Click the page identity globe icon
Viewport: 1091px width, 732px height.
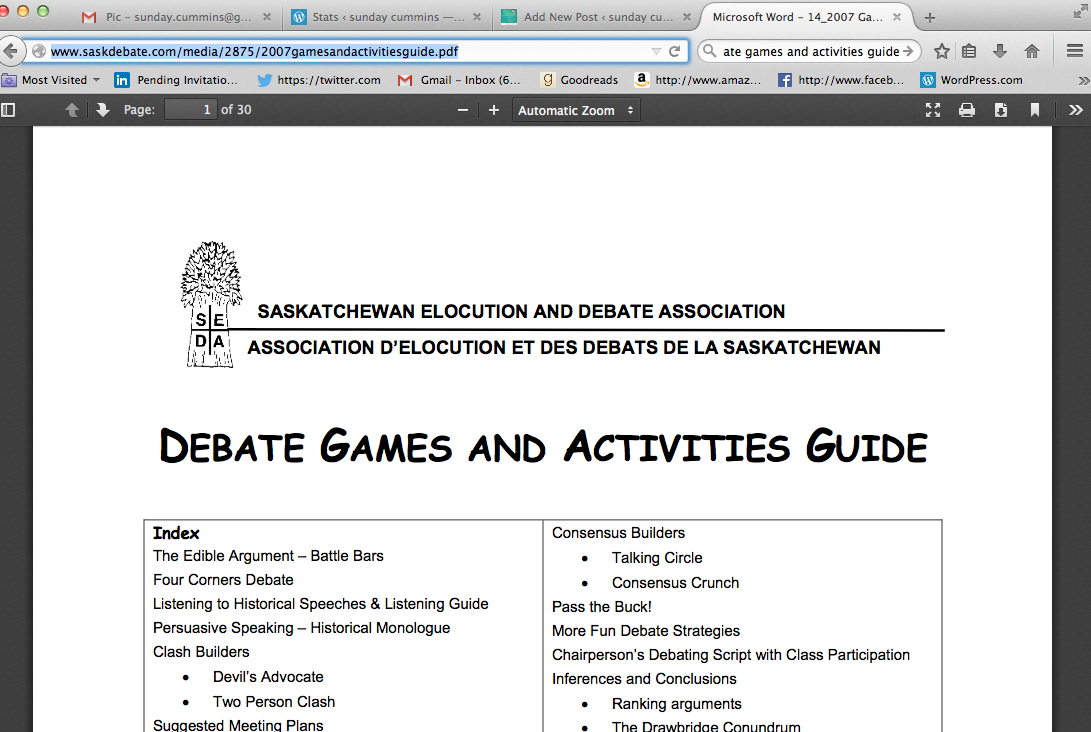pyautogui.click(x=39, y=51)
